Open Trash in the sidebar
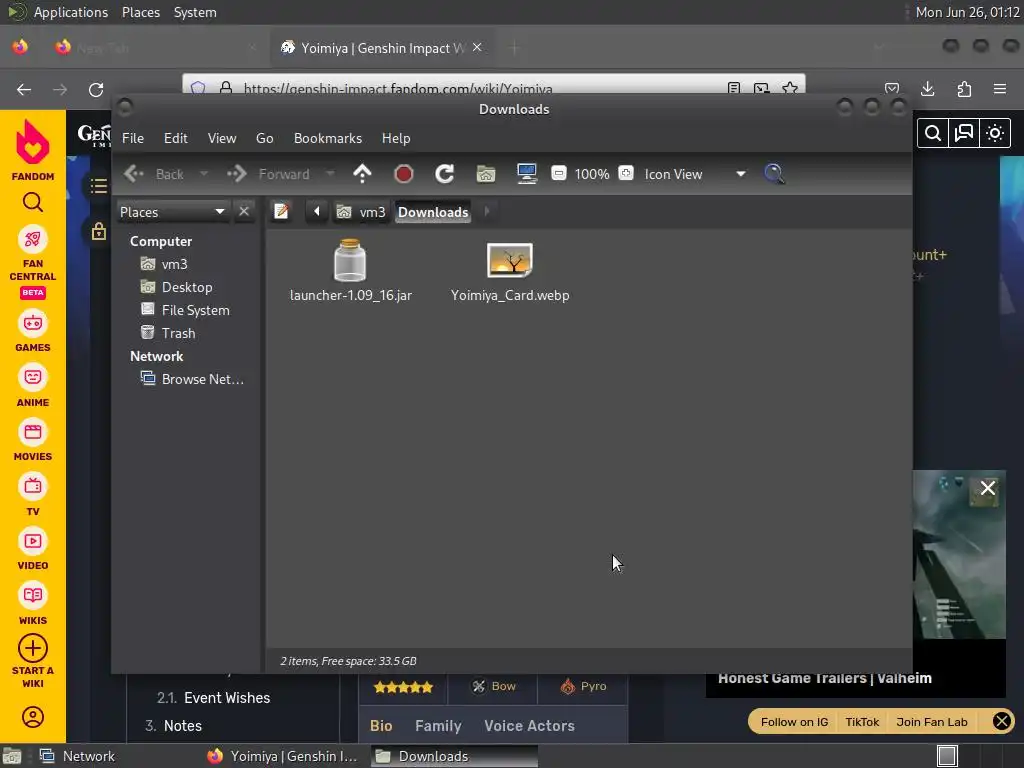Viewport: 1024px width, 768px height. [168, 333]
